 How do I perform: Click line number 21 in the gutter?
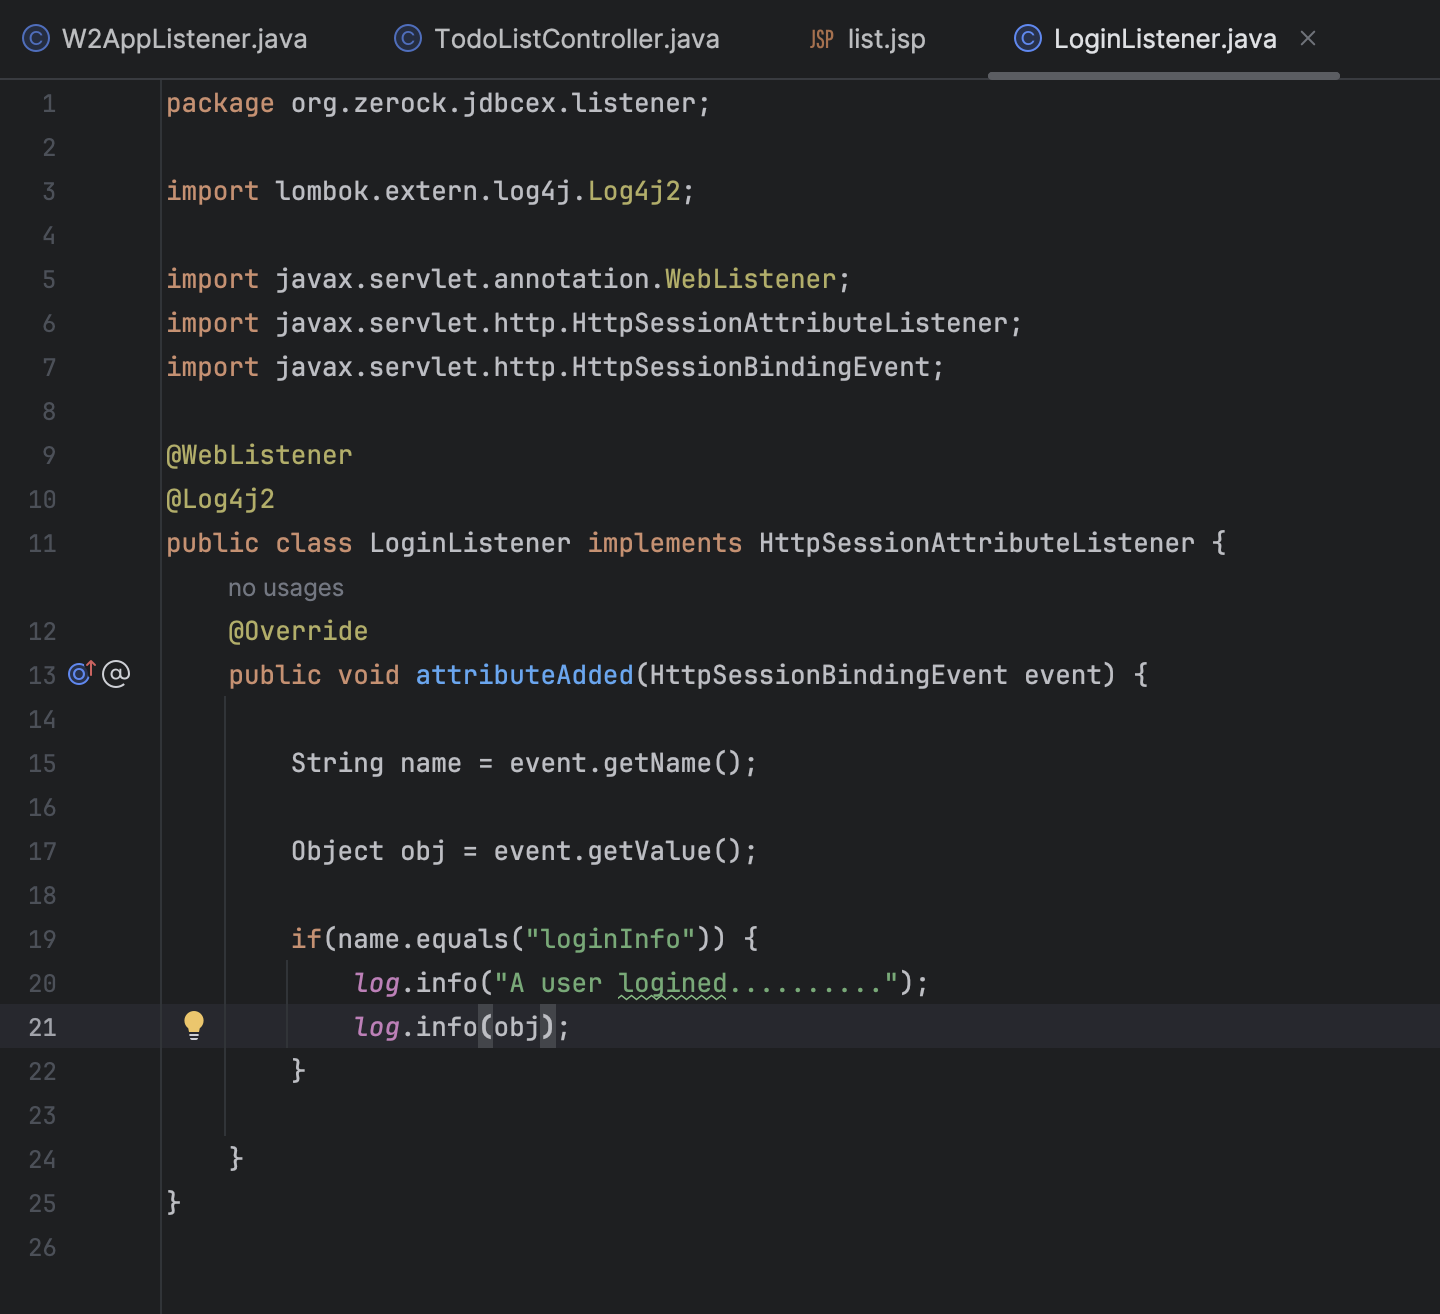[x=42, y=1027]
